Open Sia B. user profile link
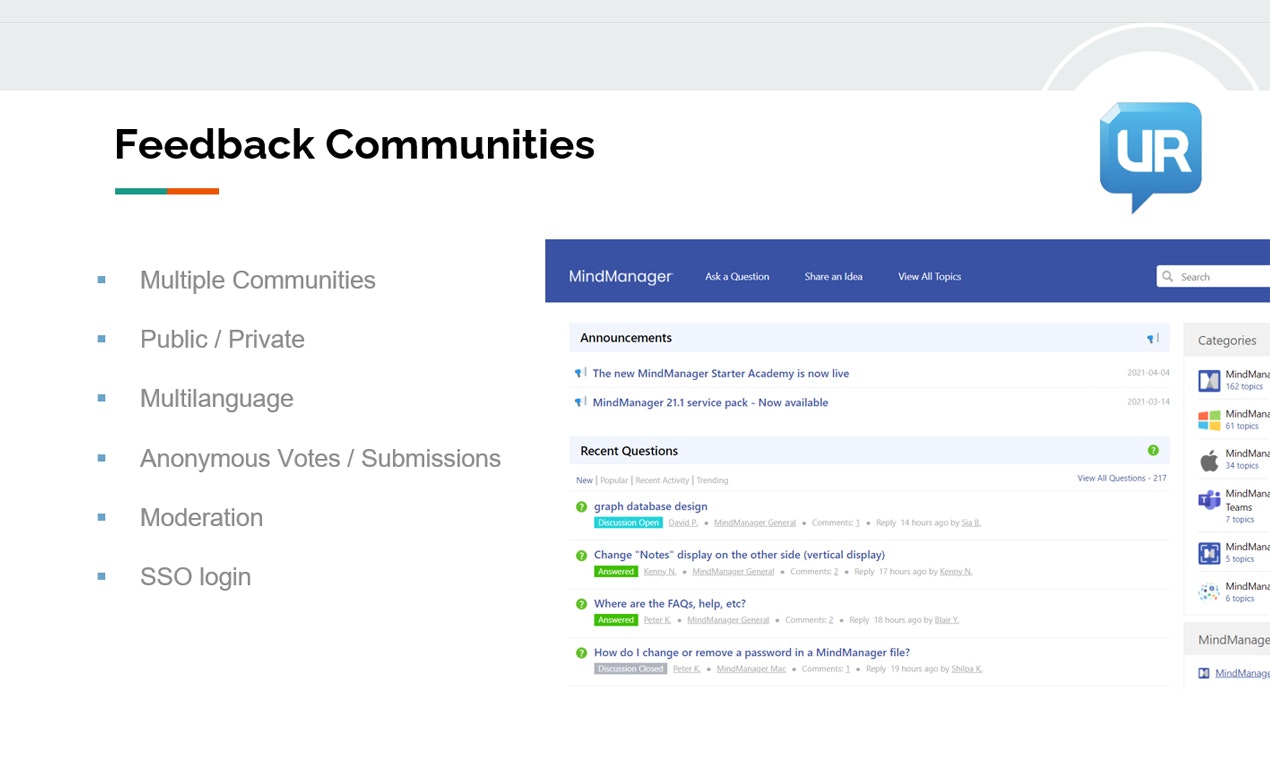The height and width of the screenshot is (760, 1270). click(x=971, y=523)
